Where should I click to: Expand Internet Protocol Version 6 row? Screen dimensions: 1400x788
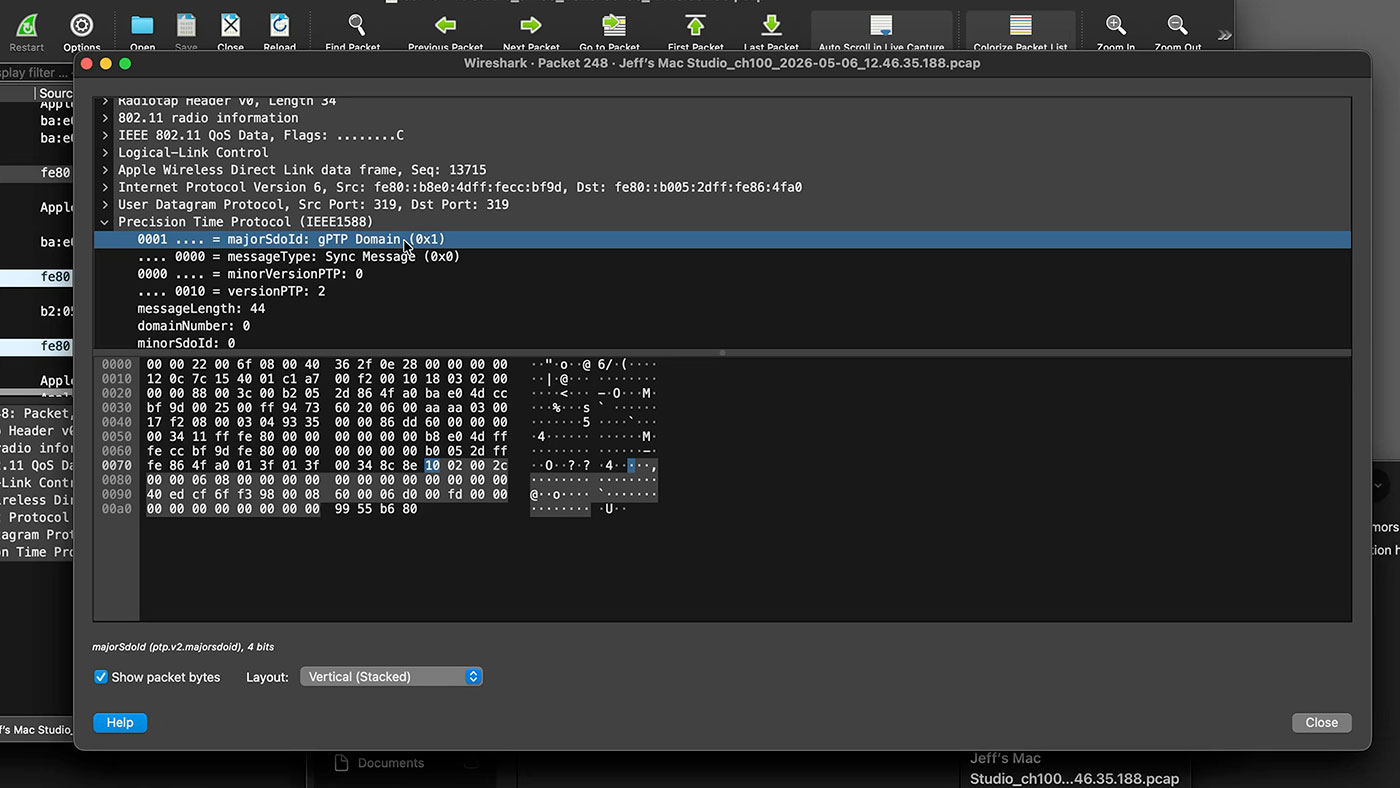pos(105,187)
